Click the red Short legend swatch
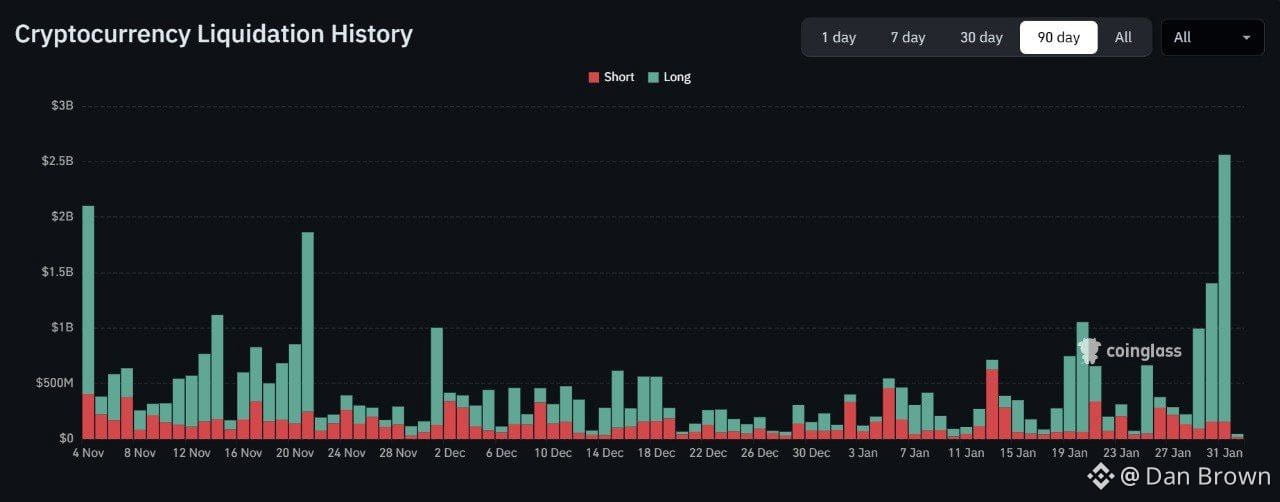Image resolution: width=1280 pixels, height=502 pixels. point(594,77)
